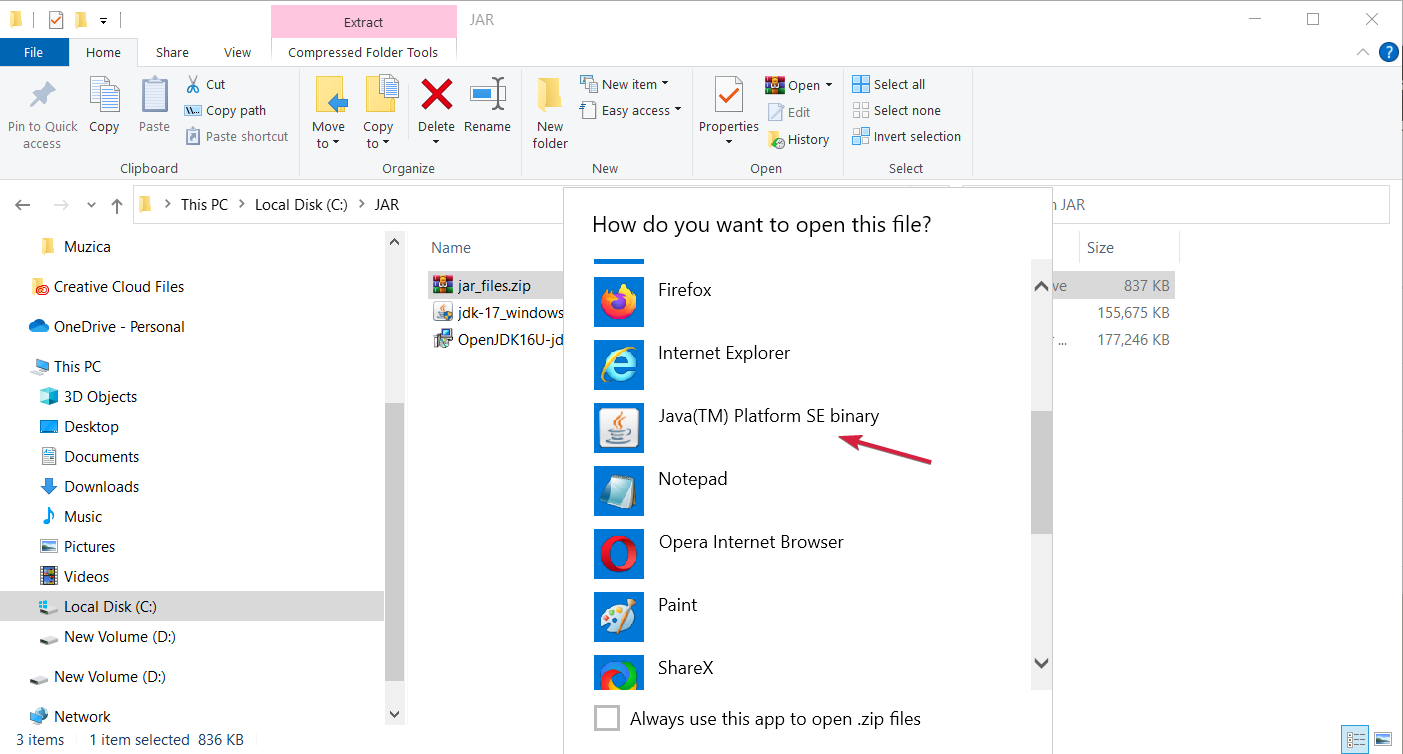Sort files by the Size column header

pyautogui.click(x=1100, y=248)
